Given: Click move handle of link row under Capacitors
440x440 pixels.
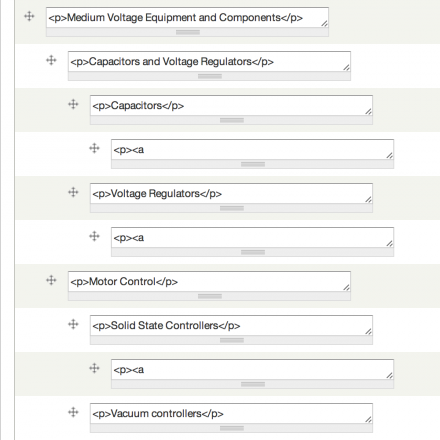Looking at the screenshot, I should coord(95,148).
